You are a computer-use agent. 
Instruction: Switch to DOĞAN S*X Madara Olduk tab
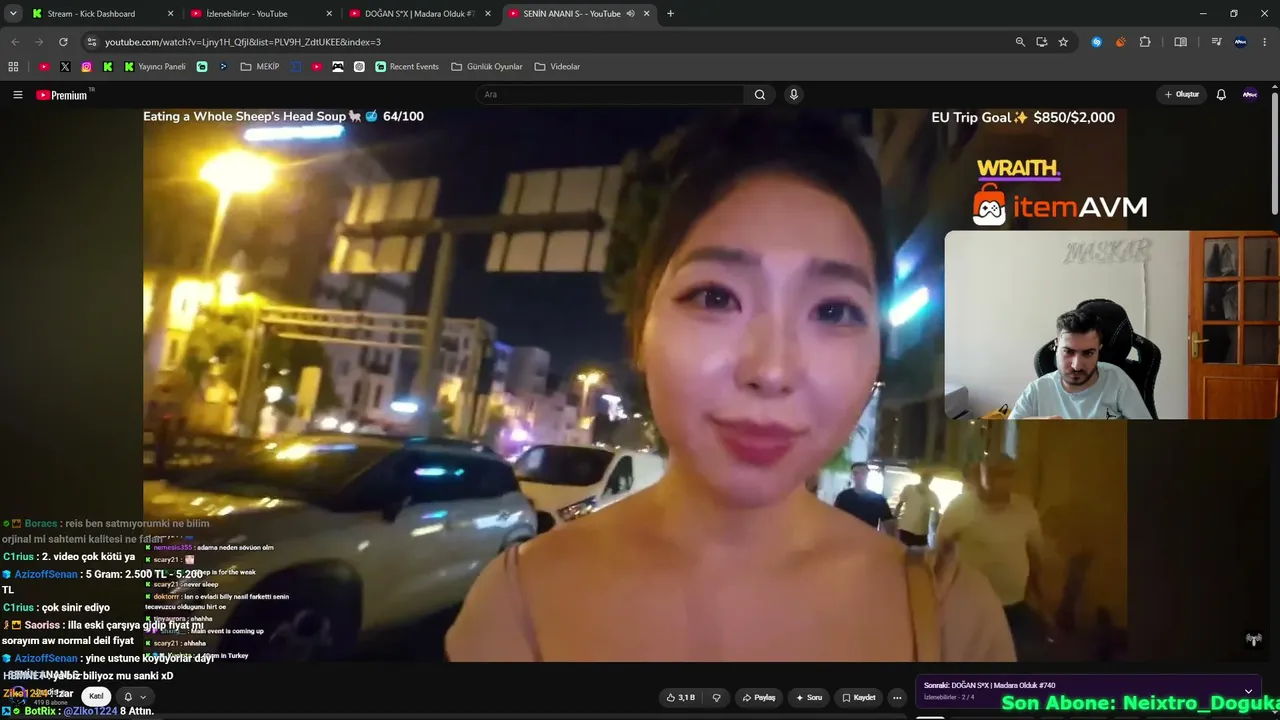click(x=420, y=14)
